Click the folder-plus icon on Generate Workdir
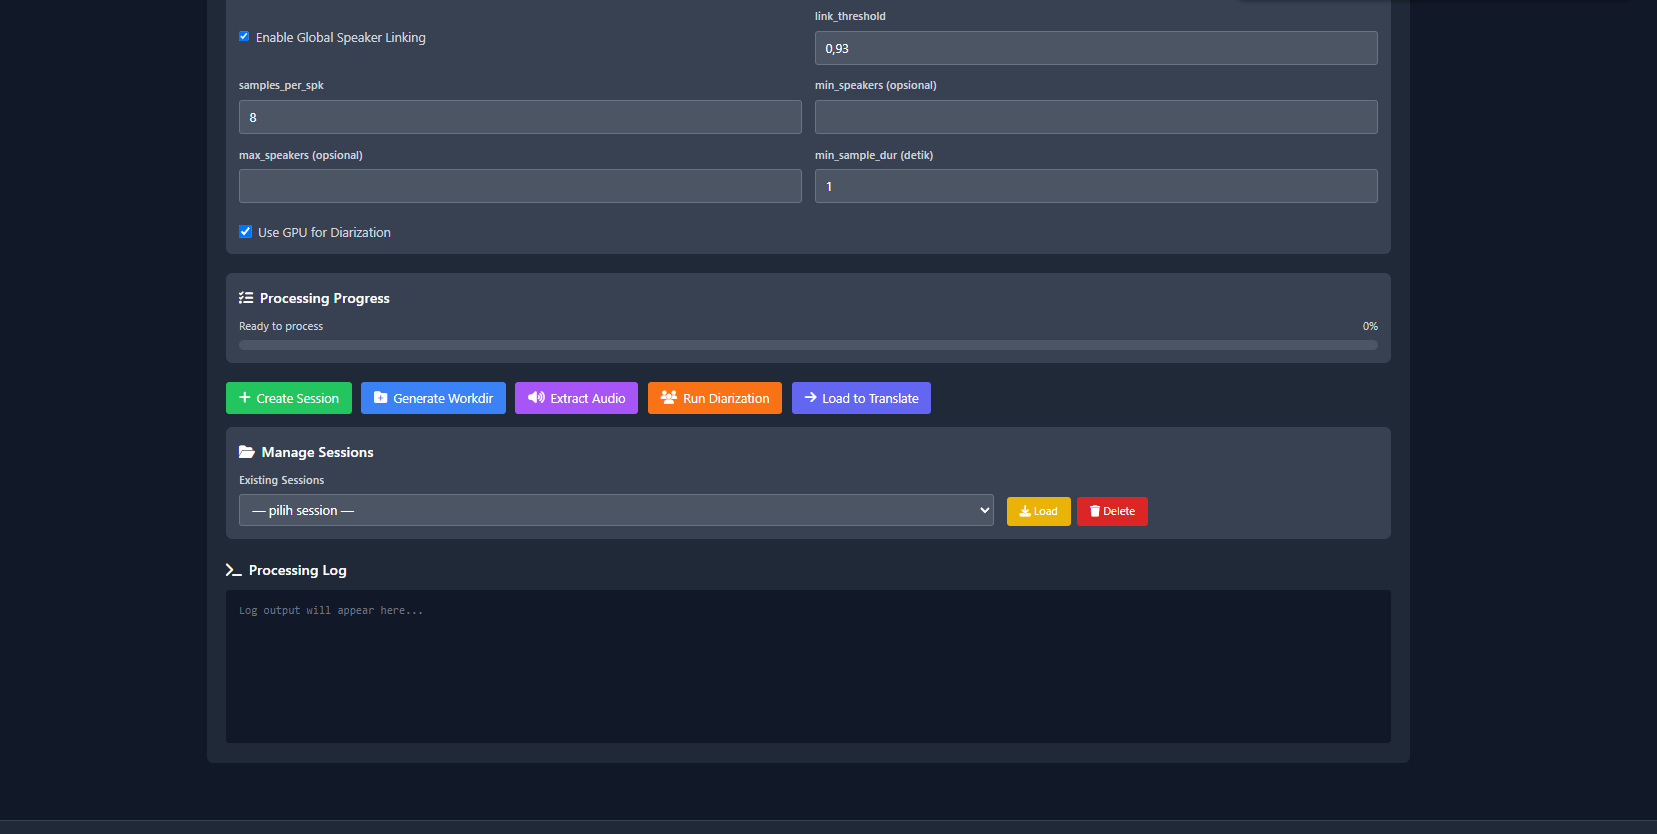This screenshot has width=1657, height=834. (x=381, y=398)
